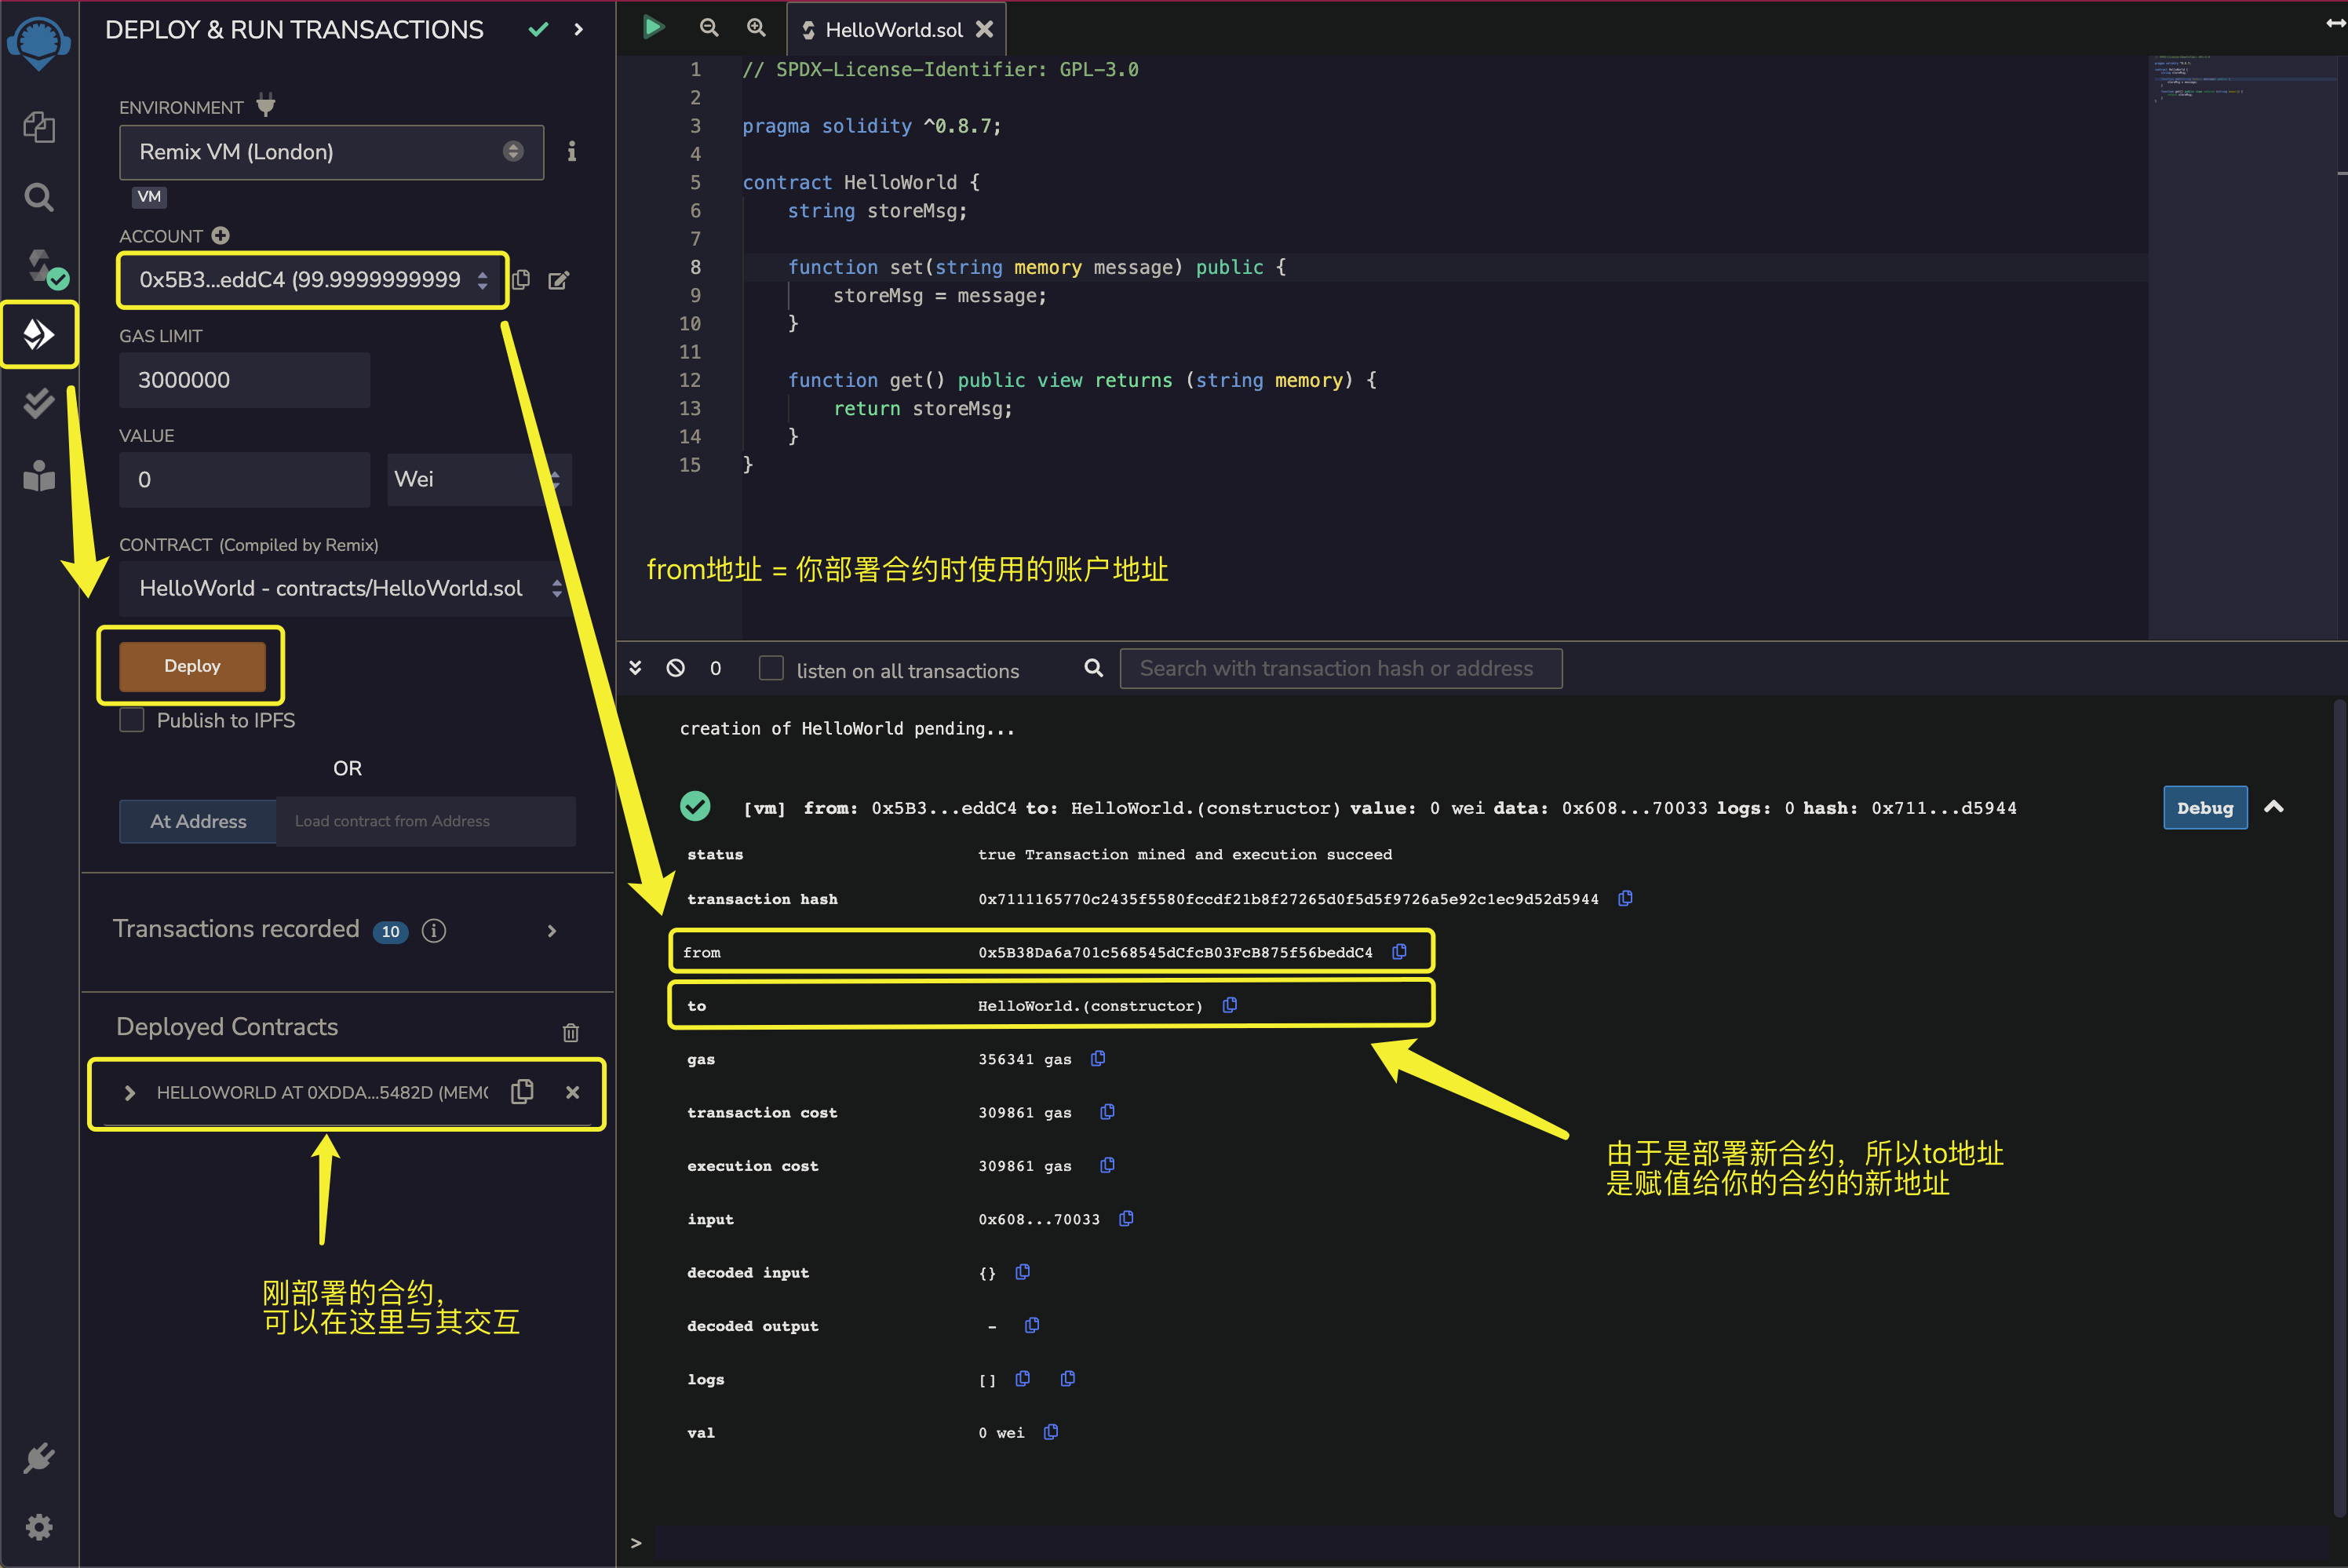Click the transaction hash search field
The height and width of the screenshot is (1568, 2348).
point(1340,668)
